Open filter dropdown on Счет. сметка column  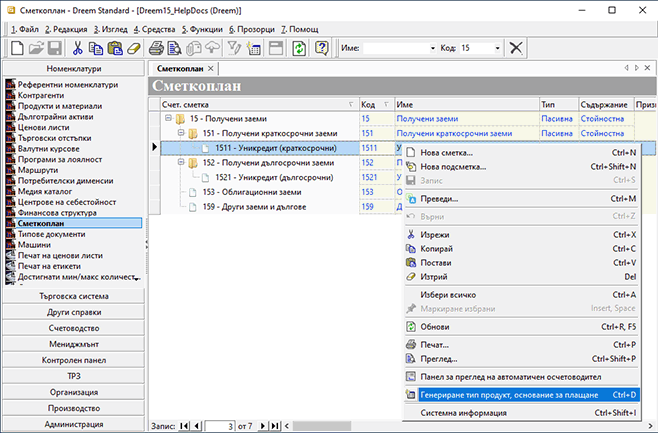click(351, 104)
